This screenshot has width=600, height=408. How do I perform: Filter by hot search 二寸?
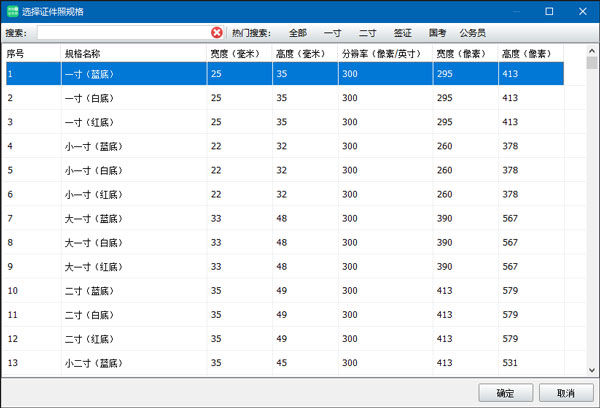367,33
